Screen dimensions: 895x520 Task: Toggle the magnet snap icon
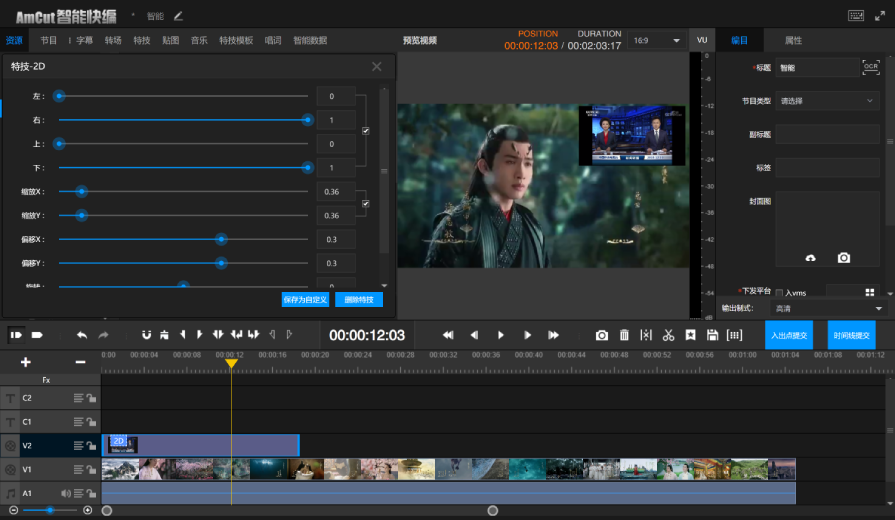tap(146, 335)
